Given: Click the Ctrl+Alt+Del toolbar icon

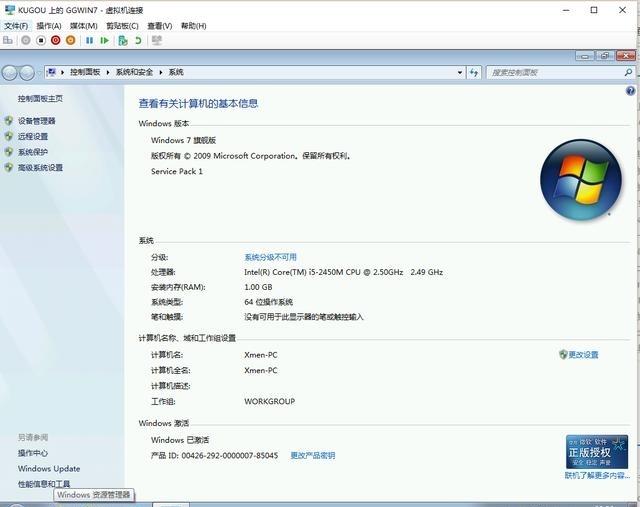Looking at the screenshot, I should tap(8, 40).
